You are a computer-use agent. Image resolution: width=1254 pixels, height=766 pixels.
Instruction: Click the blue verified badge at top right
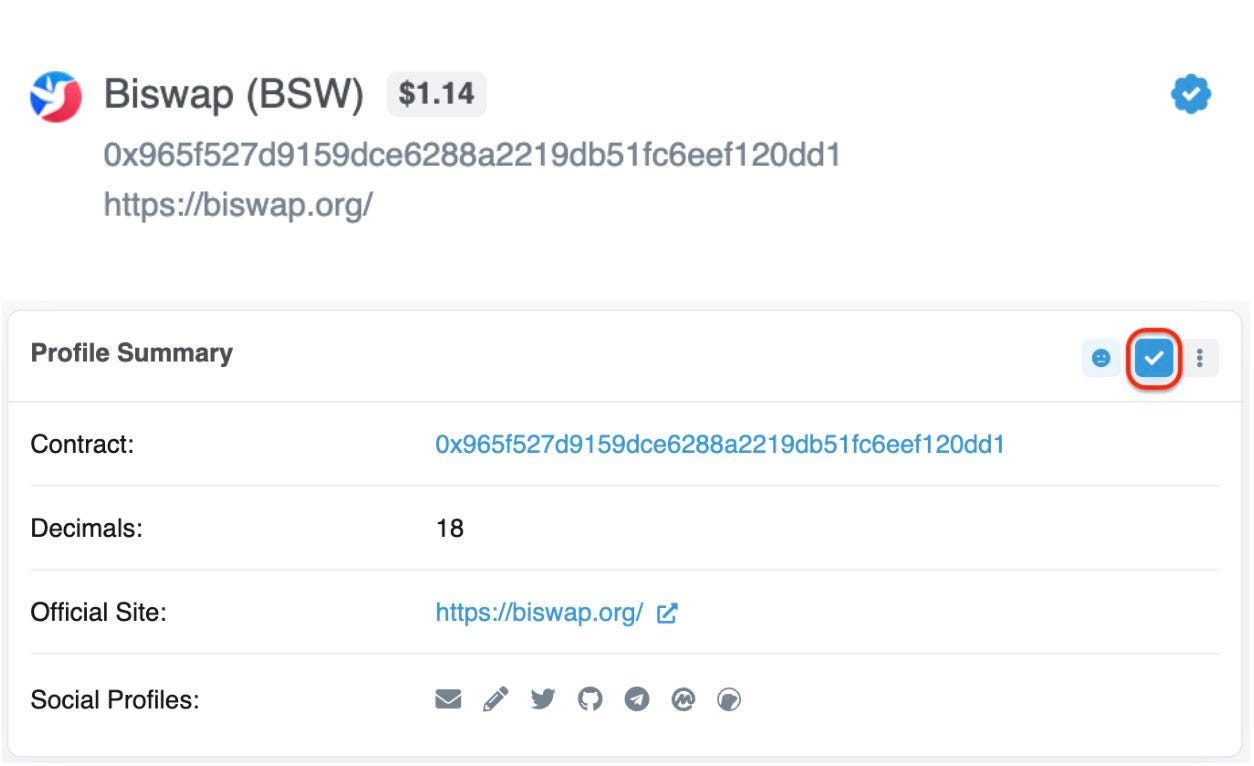click(x=1190, y=96)
